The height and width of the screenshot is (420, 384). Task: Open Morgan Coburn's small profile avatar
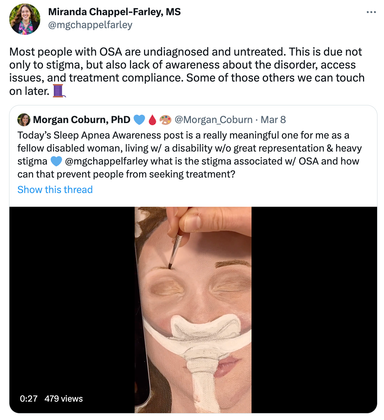tap(24, 120)
